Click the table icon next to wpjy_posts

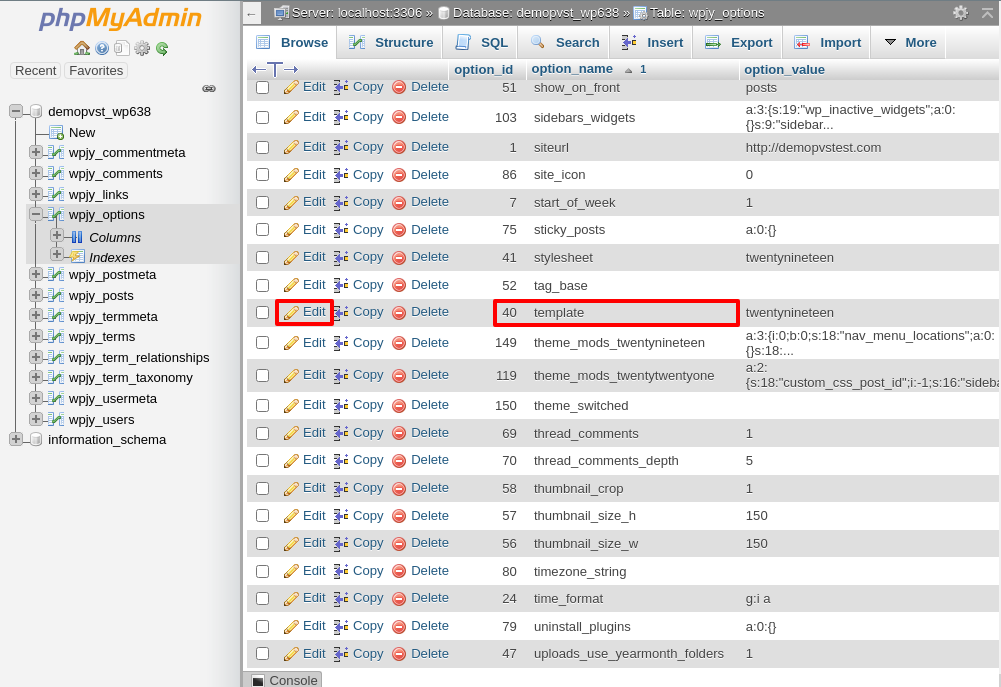click(56, 296)
